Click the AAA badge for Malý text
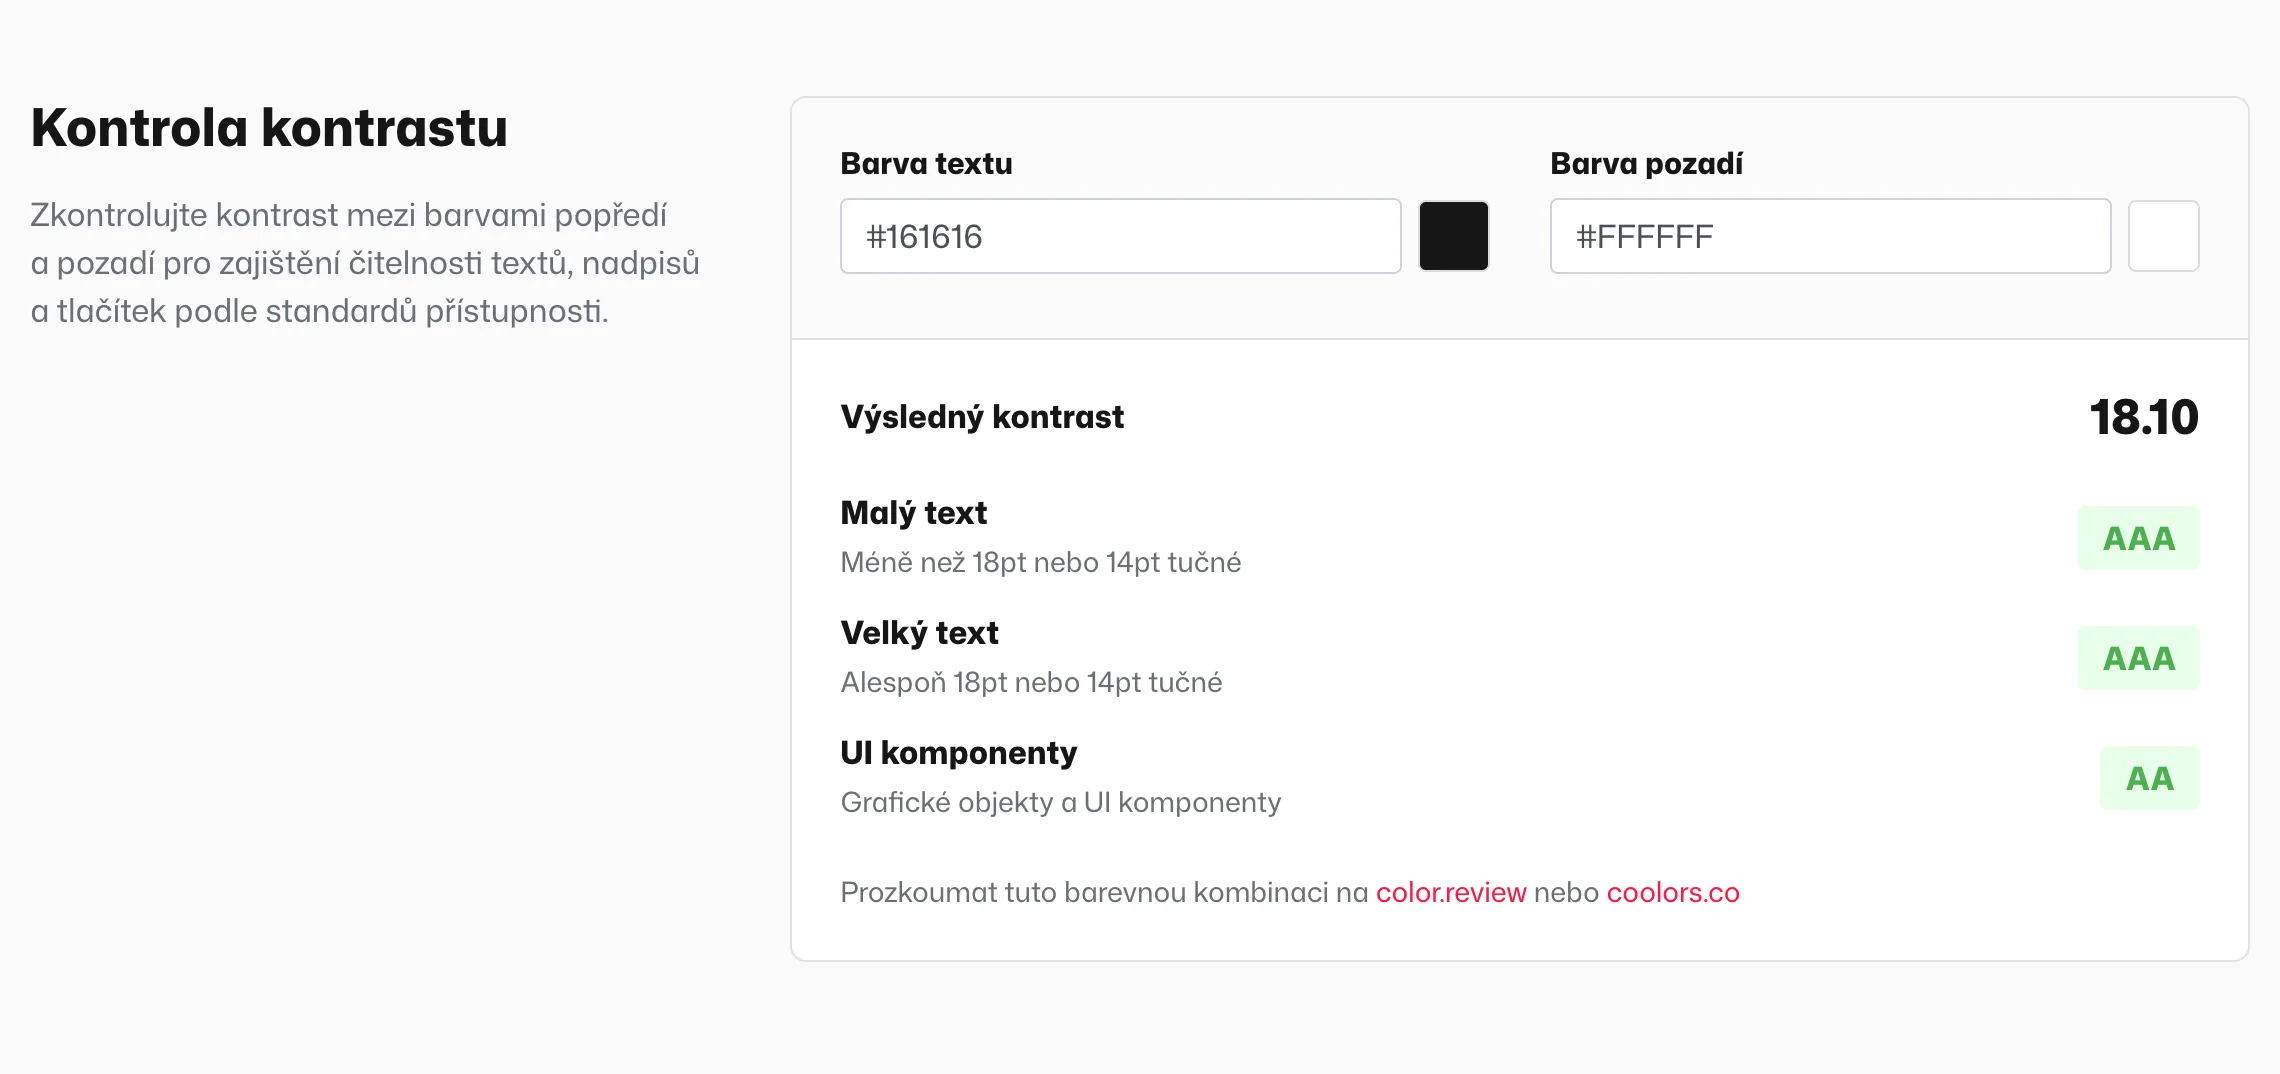Image resolution: width=2280 pixels, height=1074 pixels. (2139, 538)
